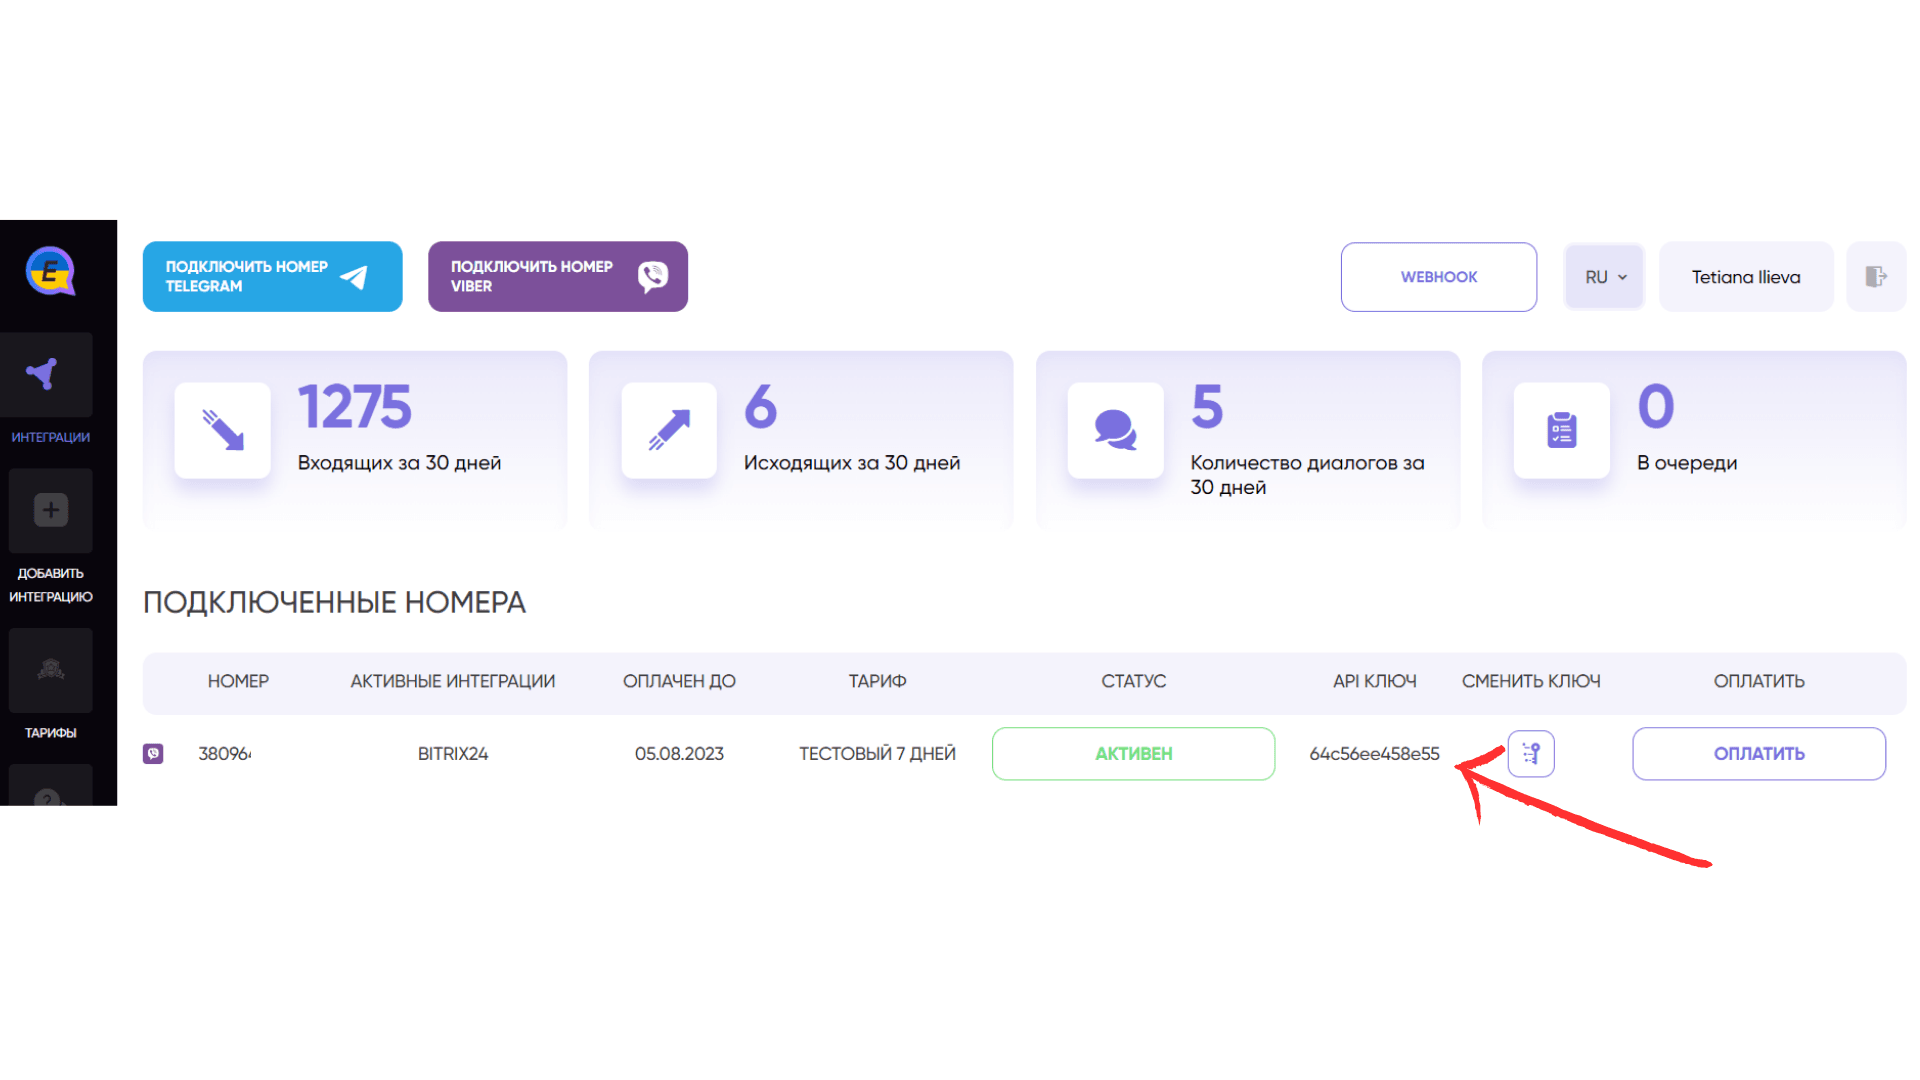Click the Add Integration plus icon
The width and height of the screenshot is (1920, 1080).
[x=50, y=510]
